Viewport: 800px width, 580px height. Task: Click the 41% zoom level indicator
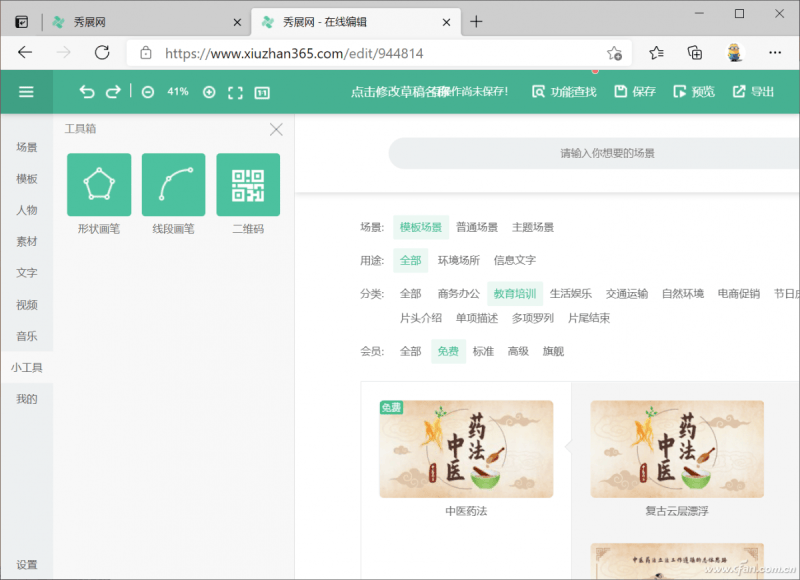[177, 91]
